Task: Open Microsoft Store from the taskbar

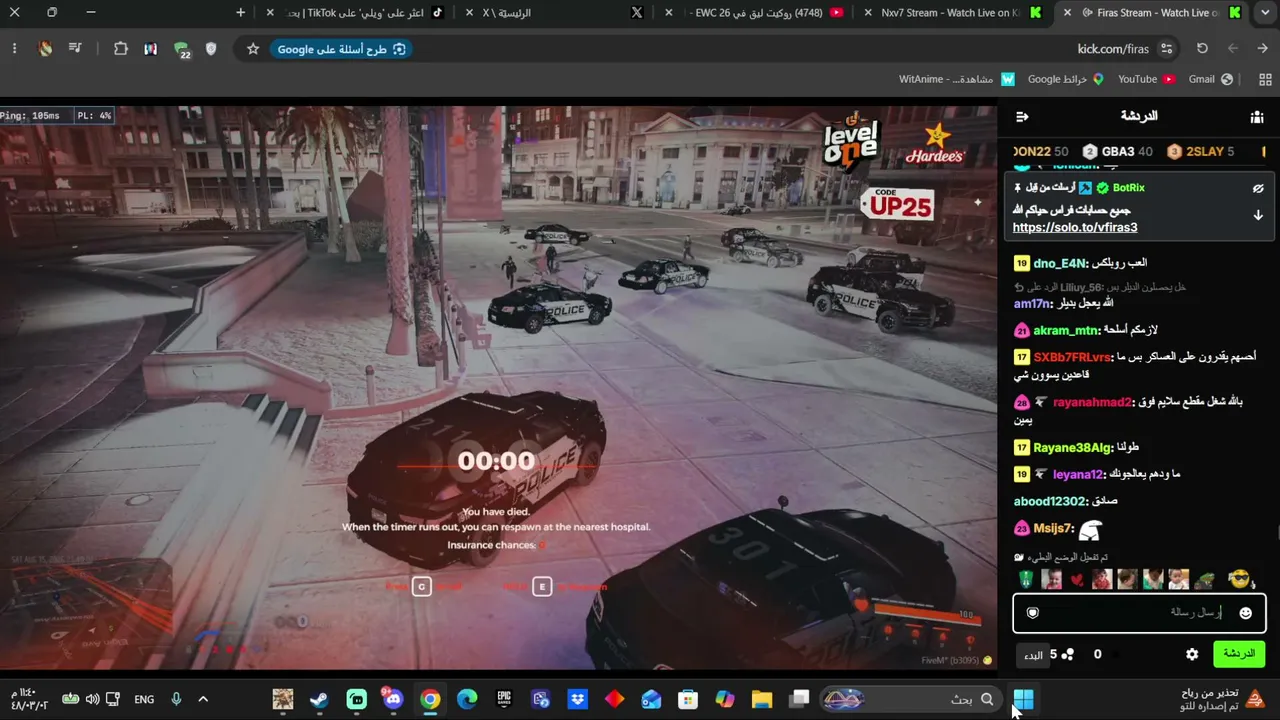Action: tap(688, 699)
